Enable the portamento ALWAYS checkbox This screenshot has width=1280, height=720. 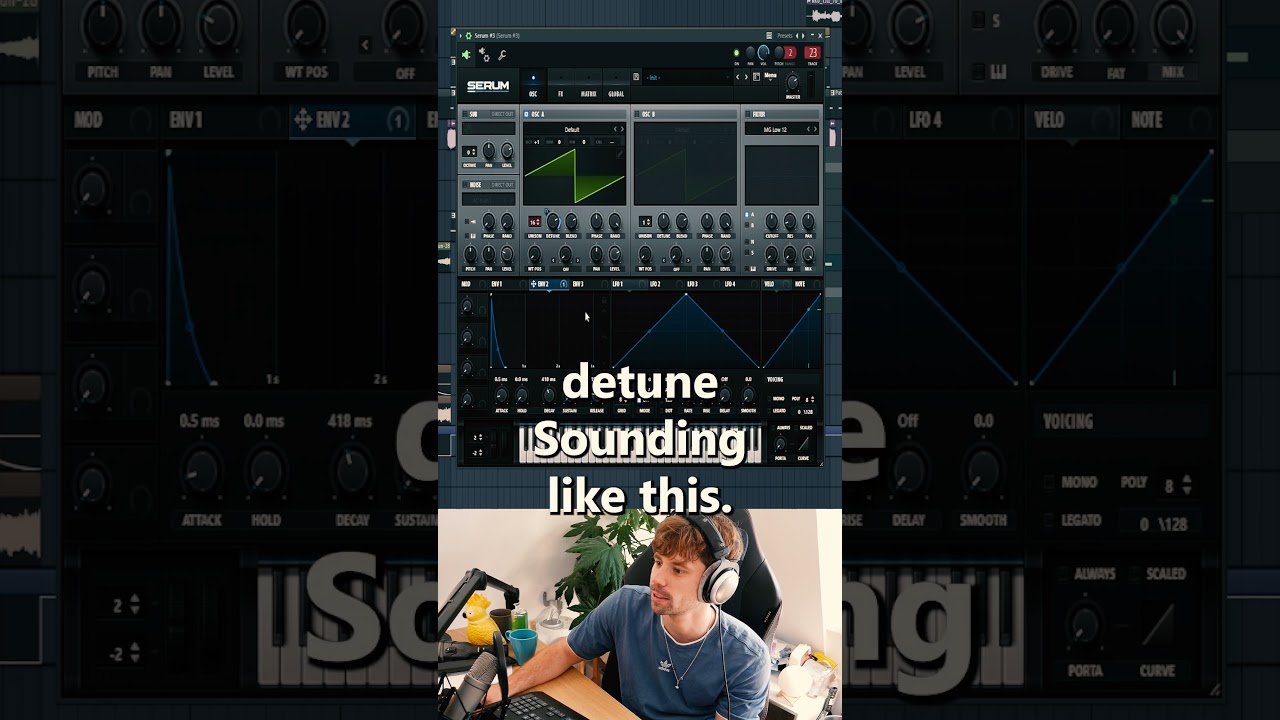(x=774, y=428)
